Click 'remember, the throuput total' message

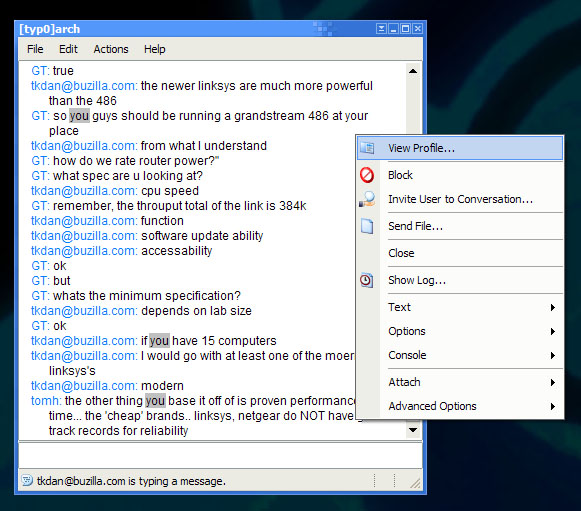180,206
